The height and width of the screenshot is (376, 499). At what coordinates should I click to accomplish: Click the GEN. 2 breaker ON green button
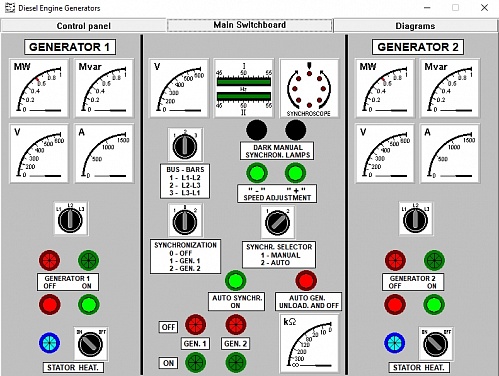pos(236,362)
